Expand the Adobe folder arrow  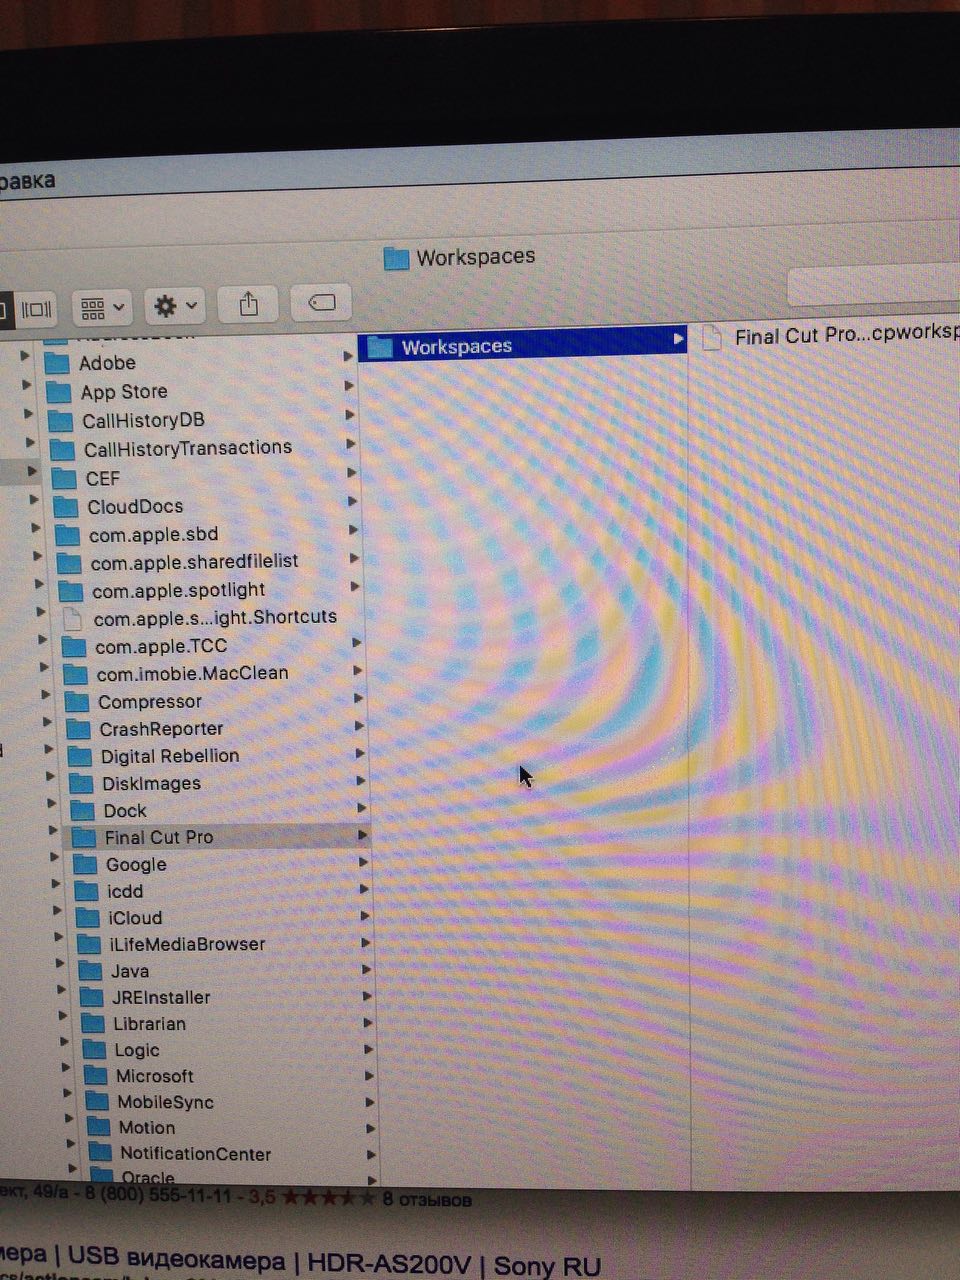pyautogui.click(x=347, y=356)
